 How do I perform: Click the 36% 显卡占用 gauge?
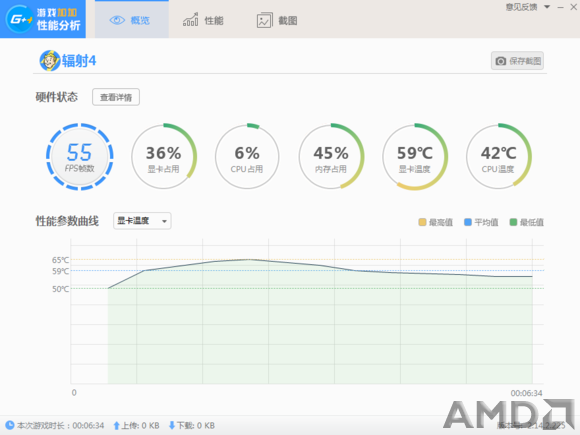click(163, 156)
